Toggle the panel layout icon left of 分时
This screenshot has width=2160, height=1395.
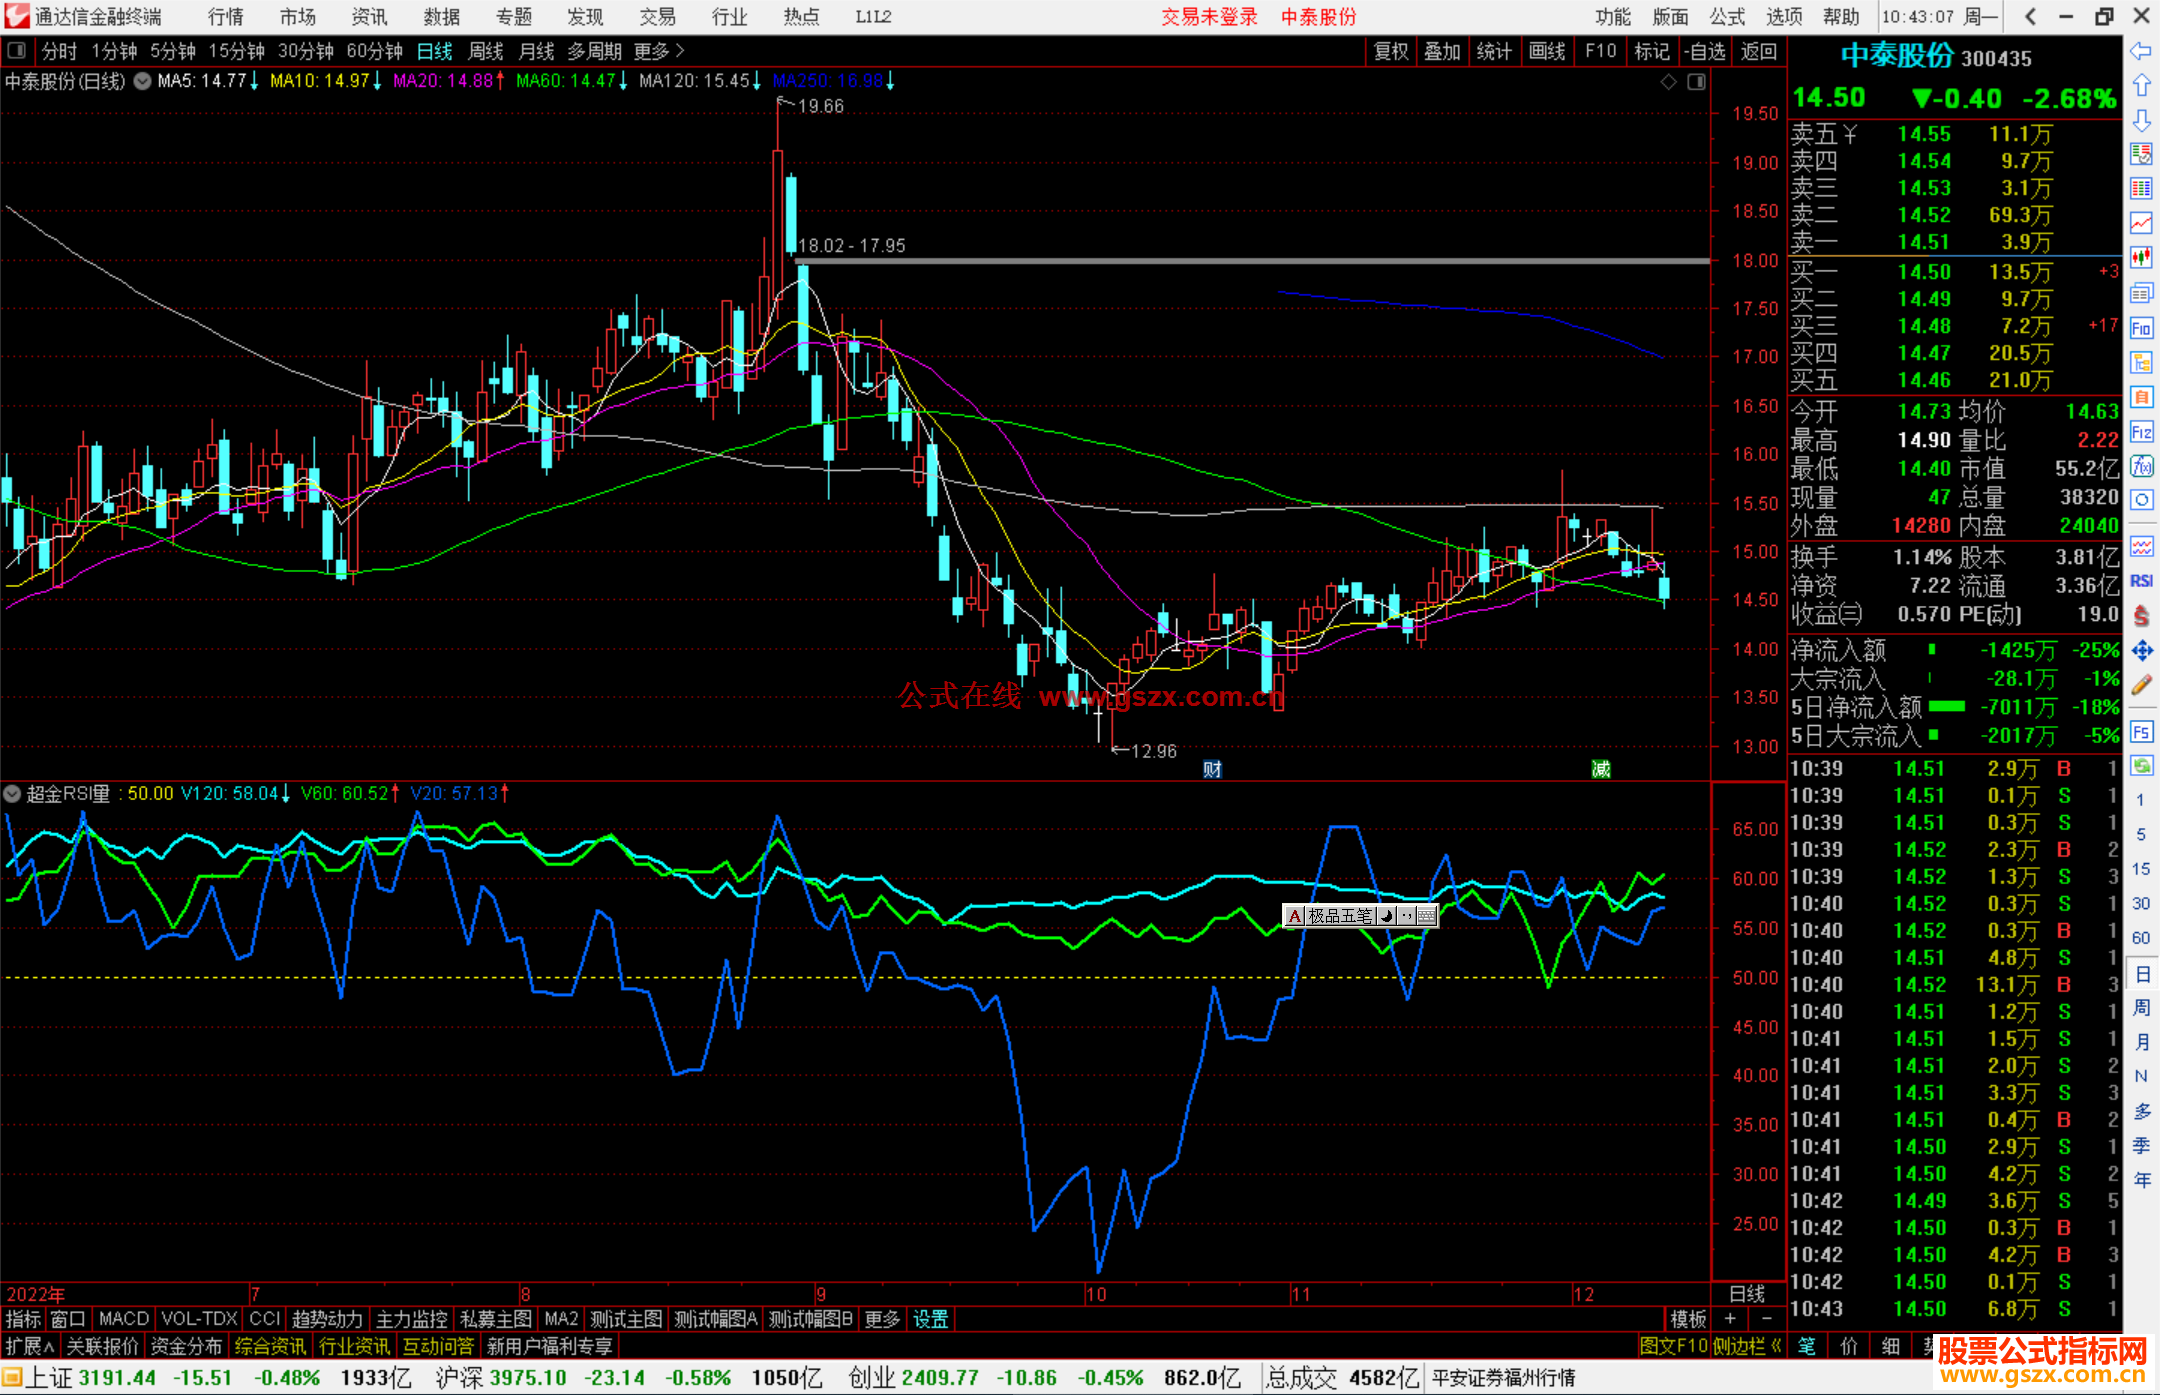pyautogui.click(x=17, y=51)
